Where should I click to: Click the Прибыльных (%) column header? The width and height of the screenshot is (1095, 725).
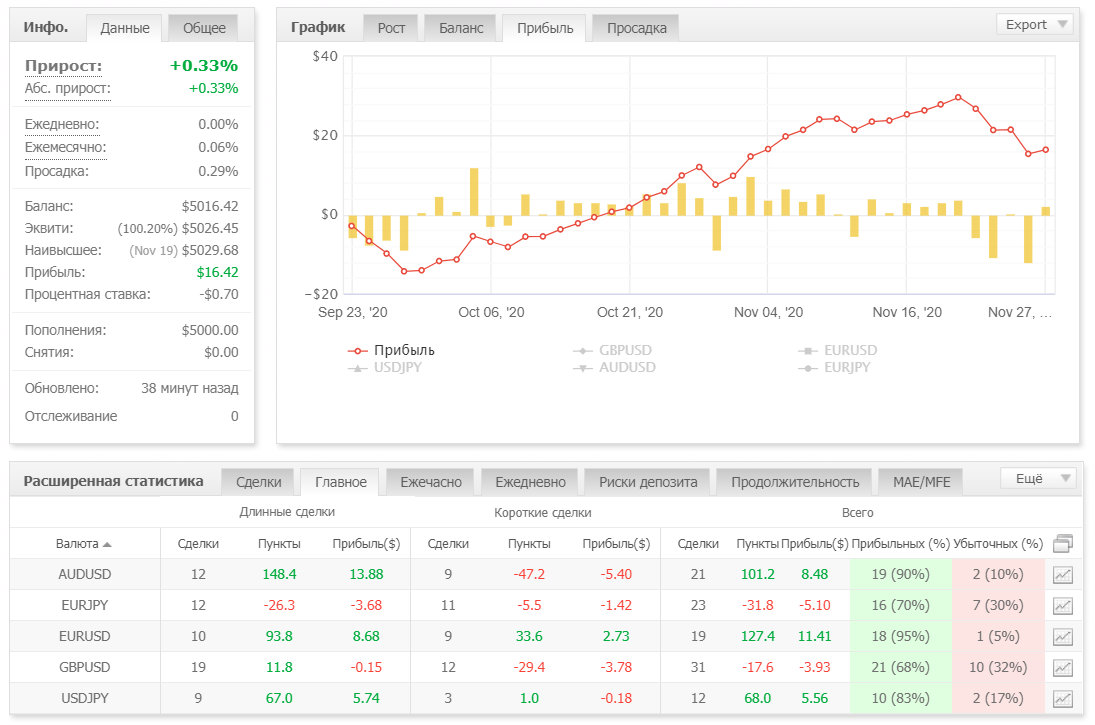pyautogui.click(x=901, y=544)
